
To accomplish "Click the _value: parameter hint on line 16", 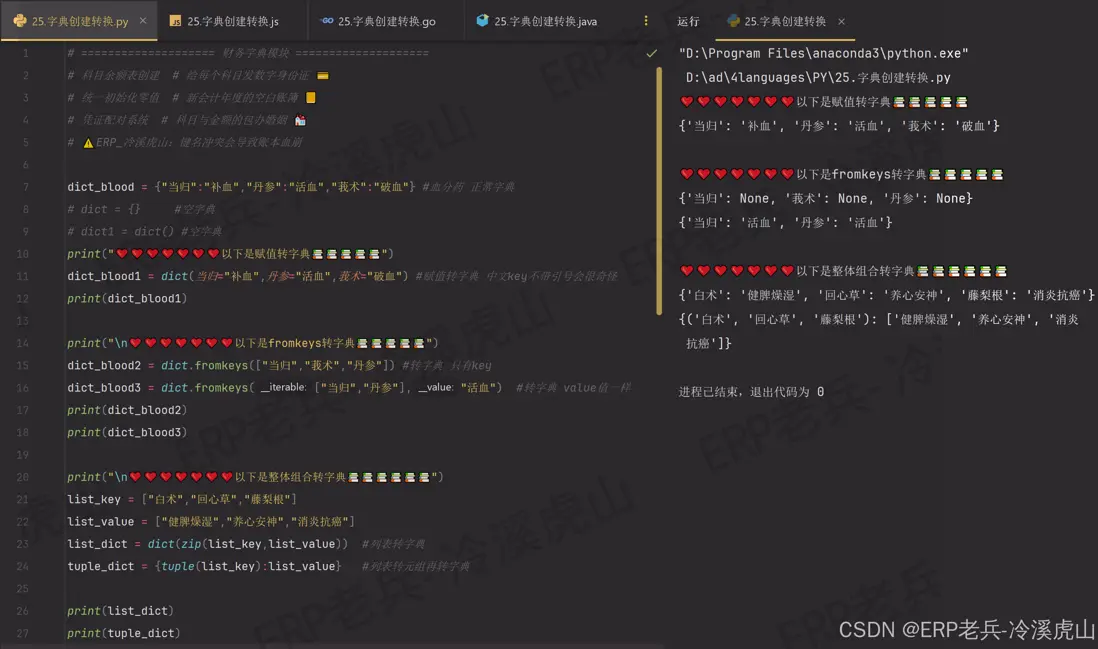I will point(435,387).
